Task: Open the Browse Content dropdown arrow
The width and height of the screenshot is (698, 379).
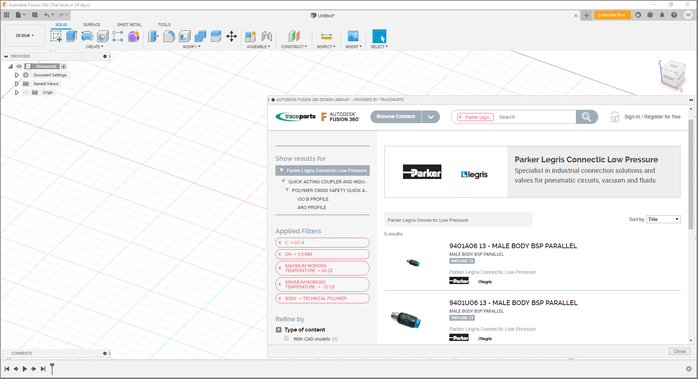Action: pyautogui.click(x=430, y=117)
